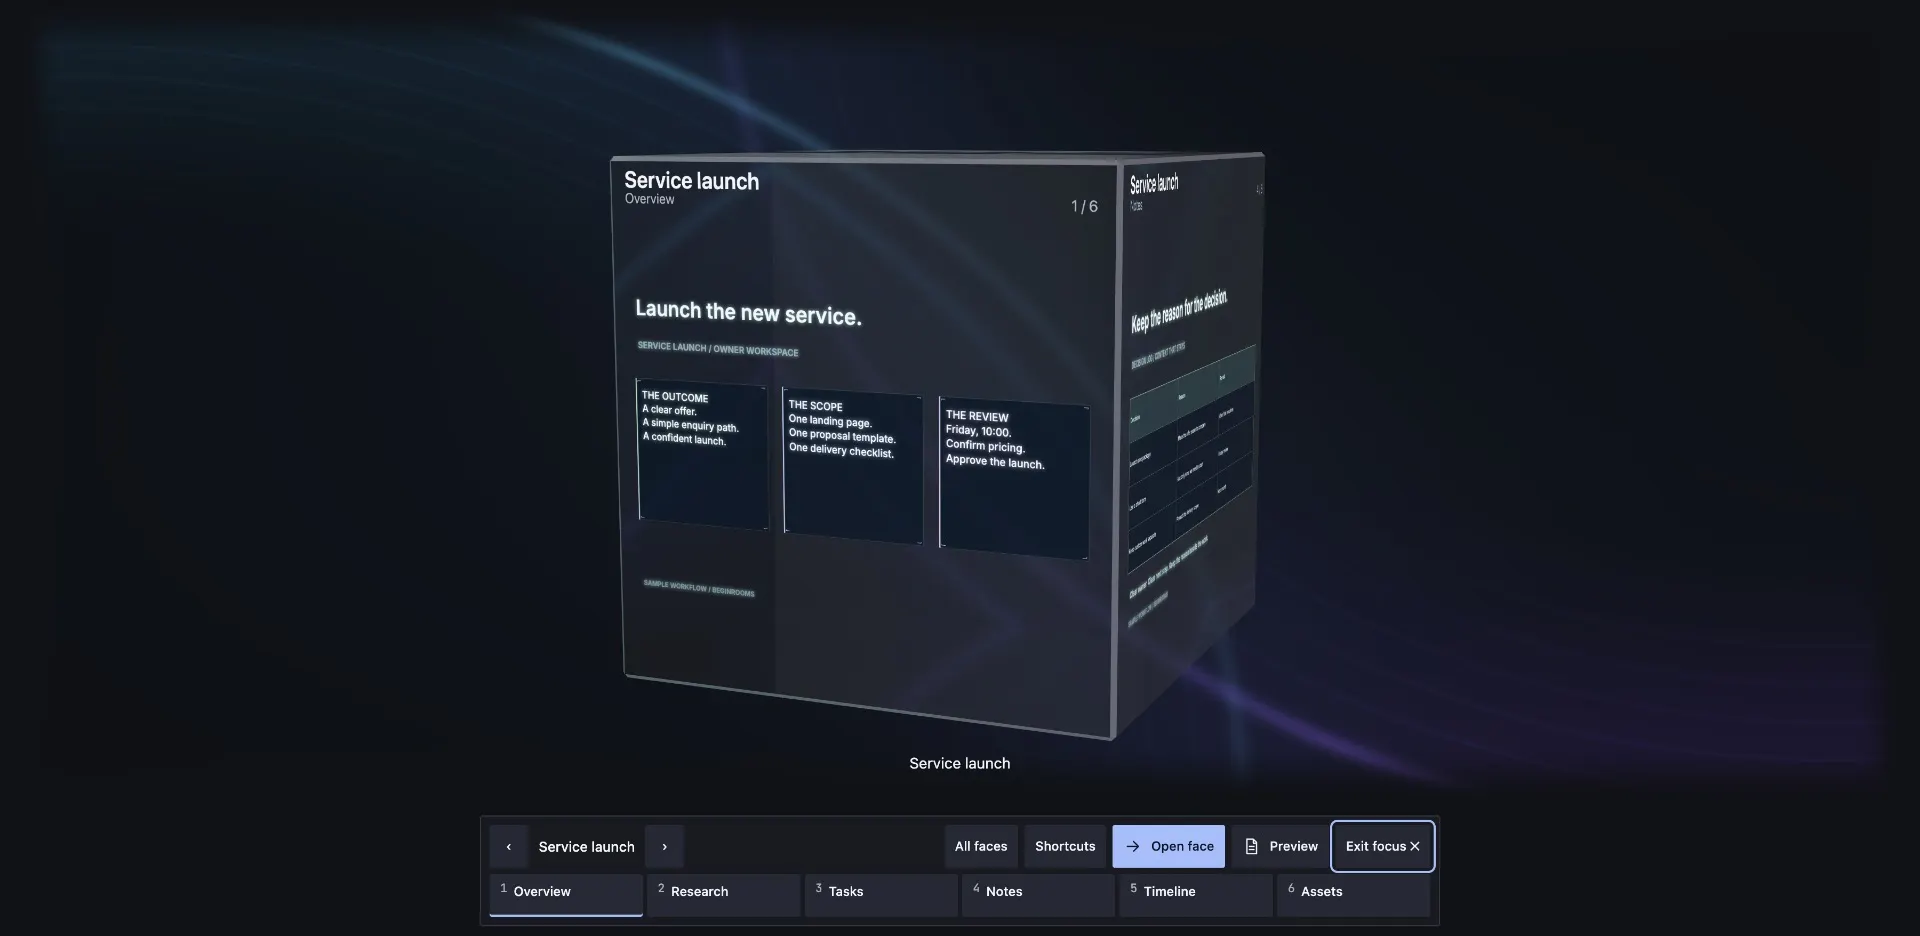The image size is (1920, 936).
Task: Click "SERVICE LAUNCH / OWNER WORKSPACE" subtitle
Action: click(718, 348)
